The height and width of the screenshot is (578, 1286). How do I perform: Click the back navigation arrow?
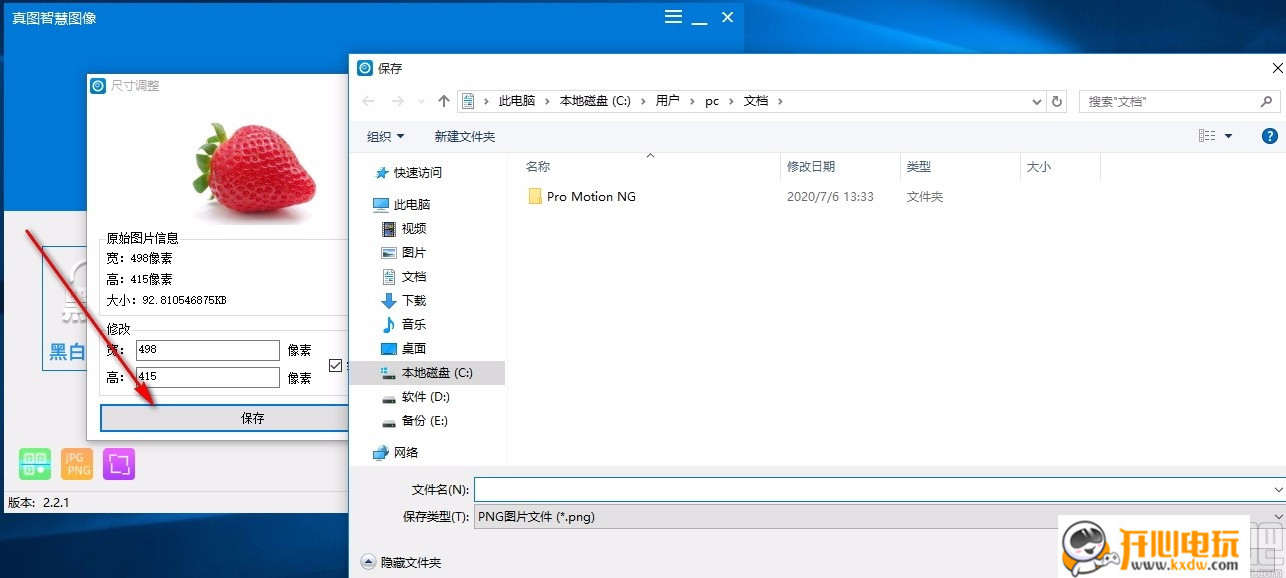tap(367, 100)
